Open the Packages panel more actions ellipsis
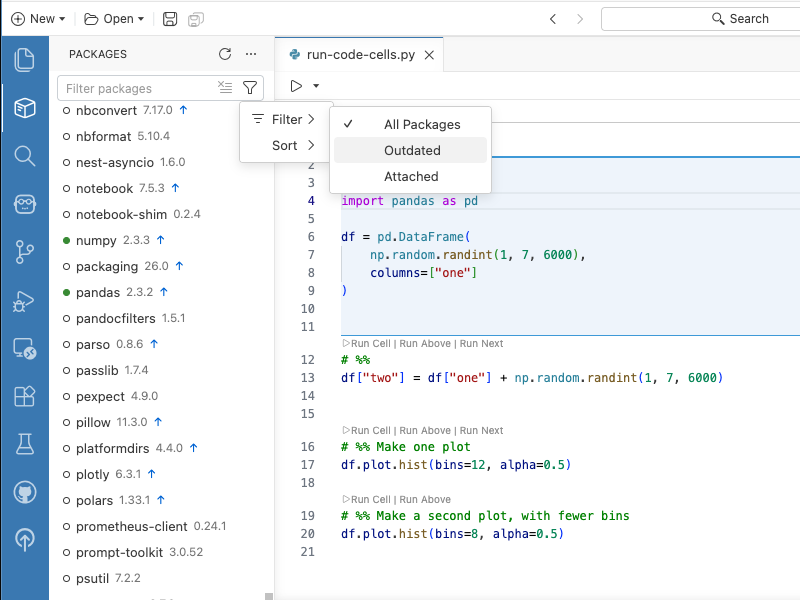The width and height of the screenshot is (800, 600). (x=251, y=54)
